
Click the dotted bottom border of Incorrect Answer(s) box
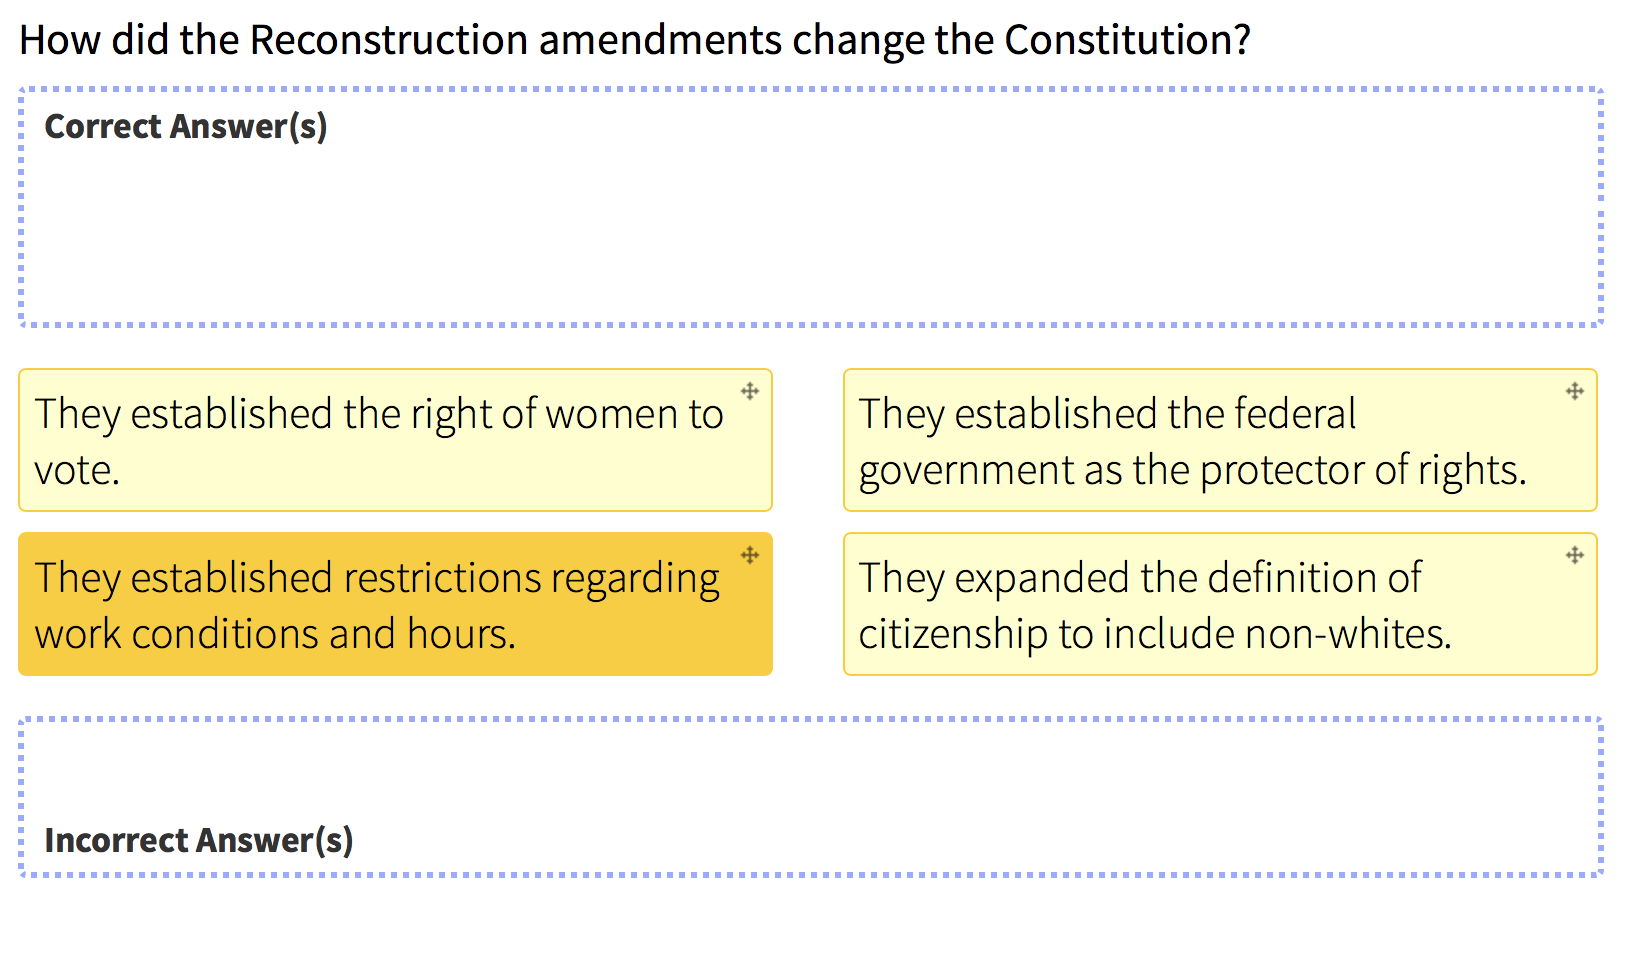click(811, 875)
